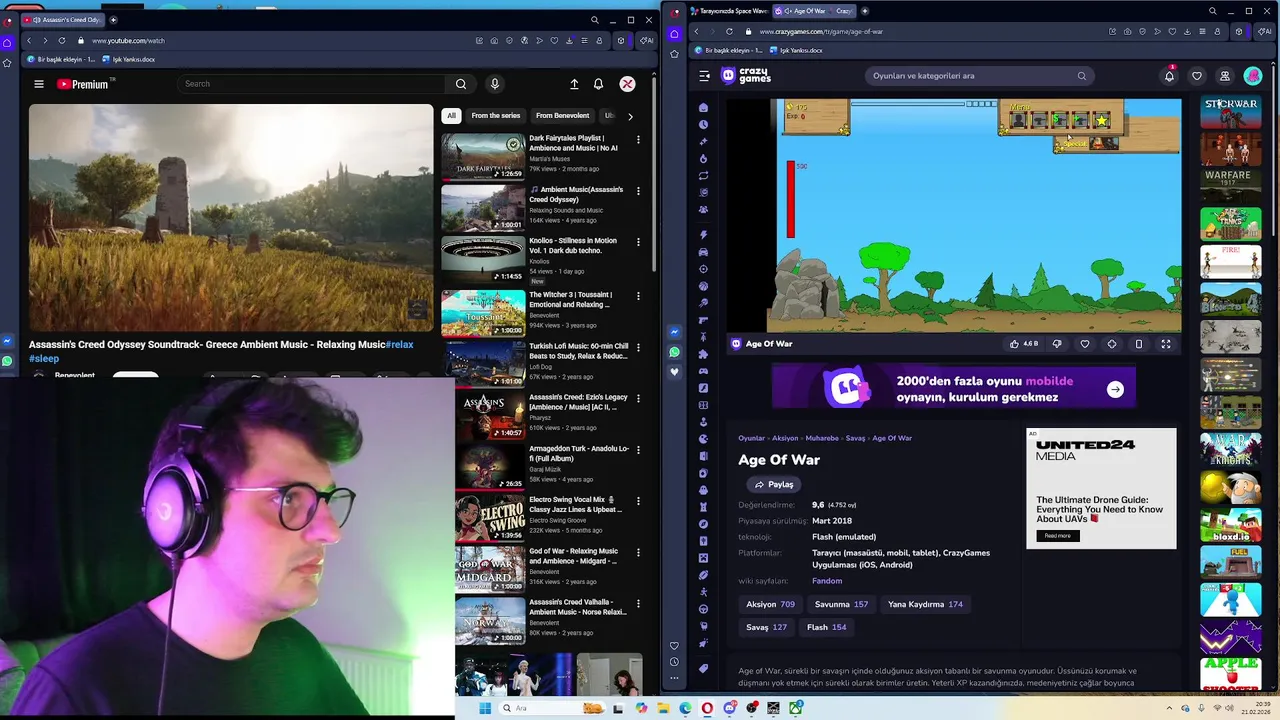Open the YouTube account avatar
The height and width of the screenshot is (720, 1280).
coord(627,84)
